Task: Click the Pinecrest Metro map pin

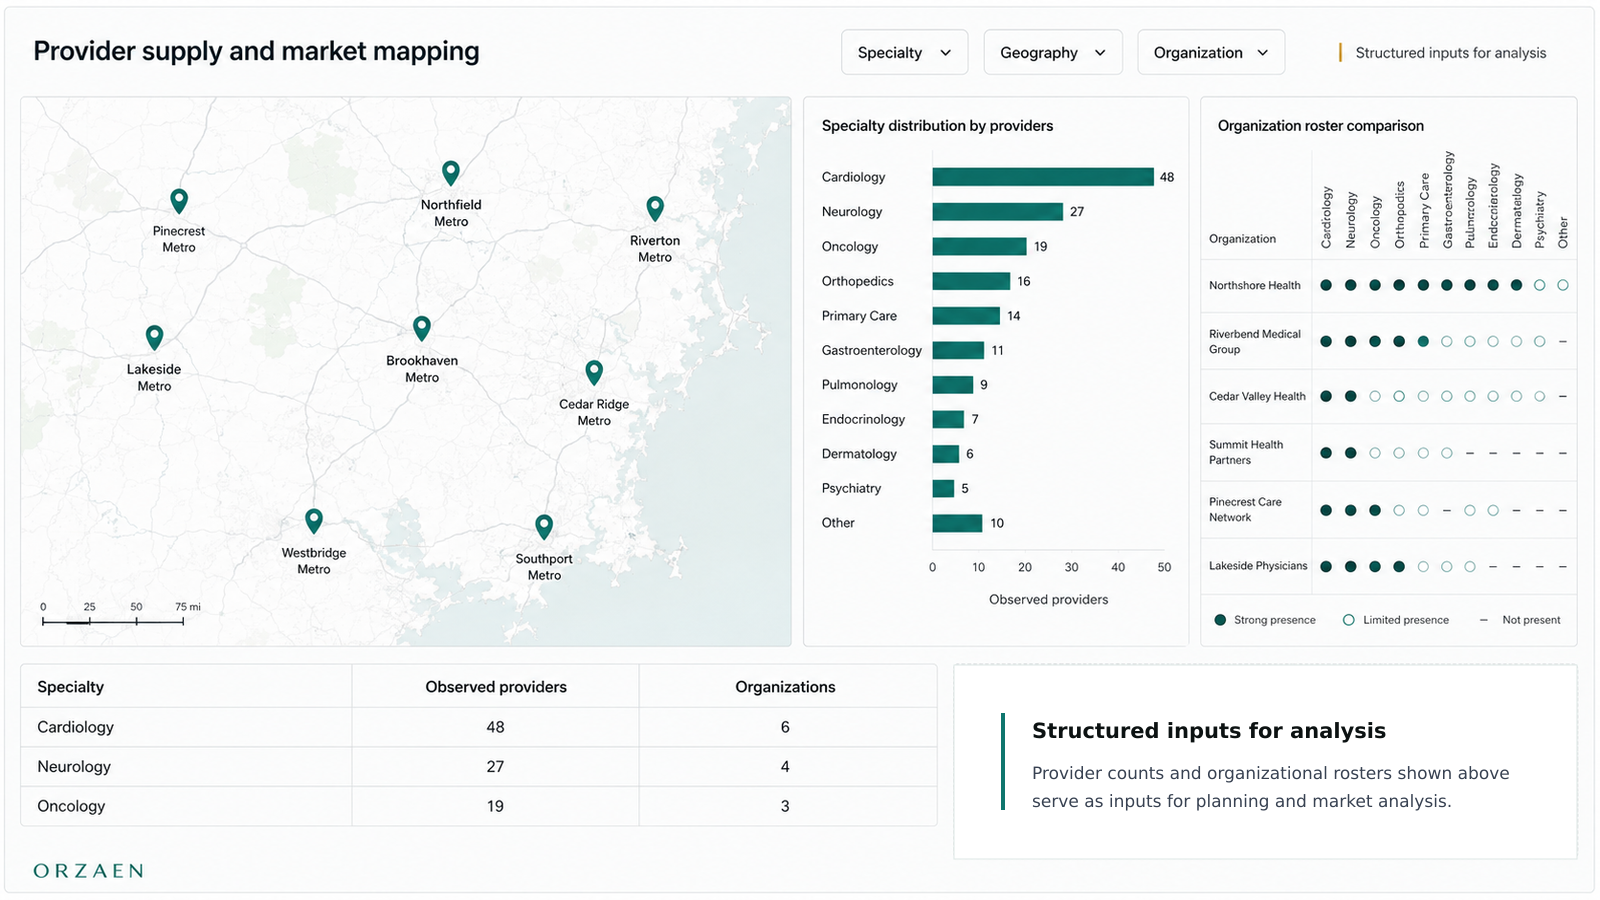Action: pyautogui.click(x=179, y=201)
